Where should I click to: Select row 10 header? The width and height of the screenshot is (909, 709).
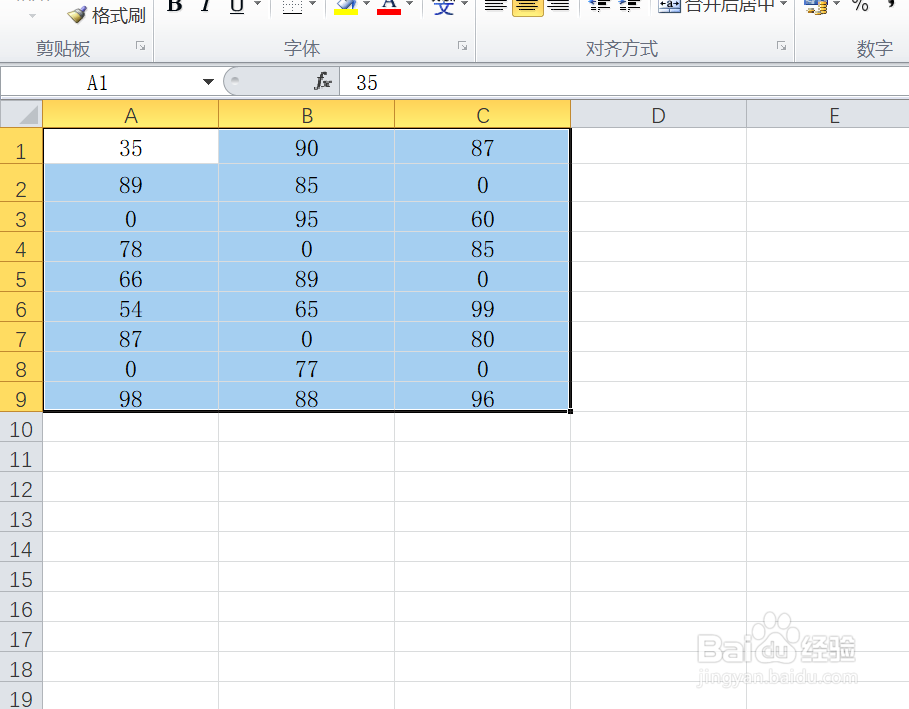(21, 428)
